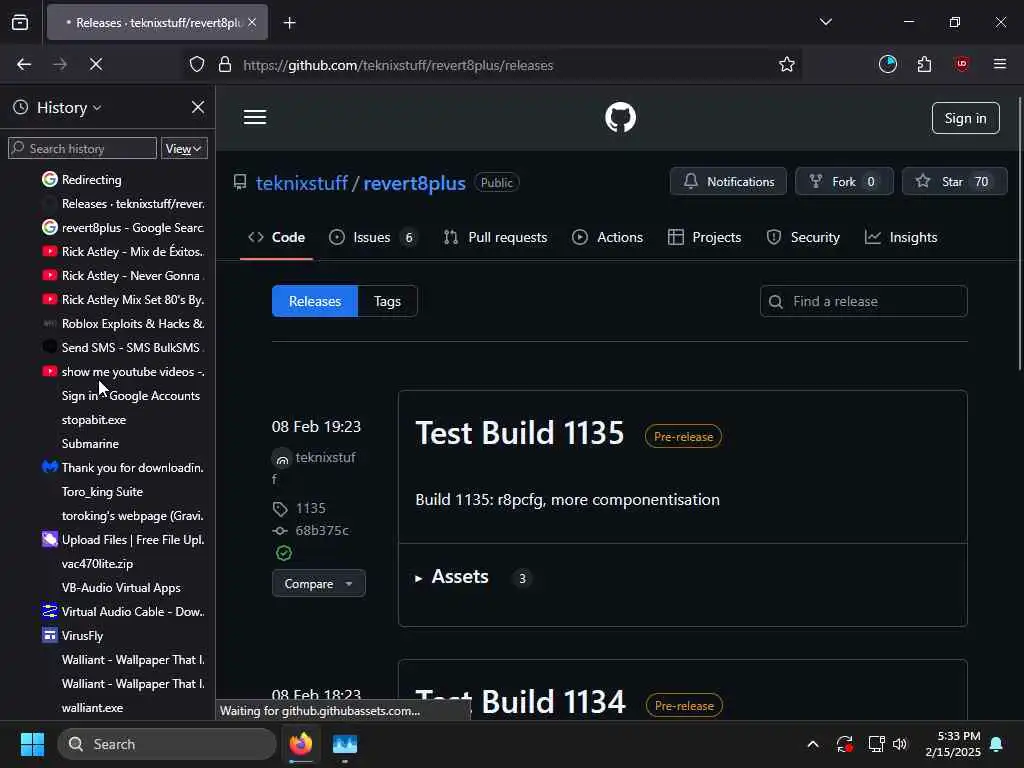Switch to the Issues tab
This screenshot has width=1024, height=768.
coord(373,237)
